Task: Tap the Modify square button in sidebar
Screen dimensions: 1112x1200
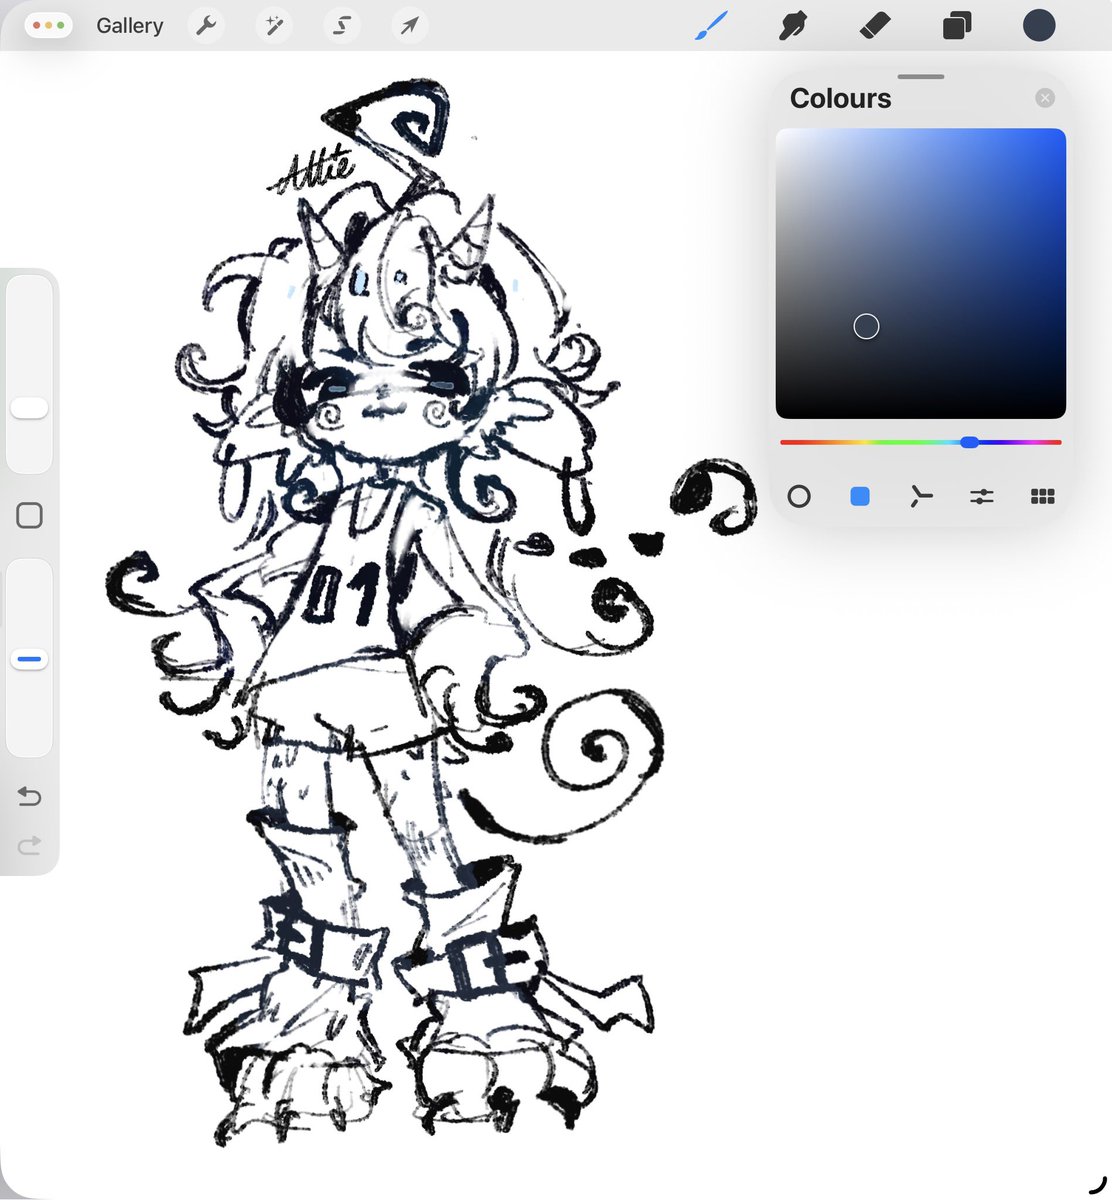Action: (30, 516)
